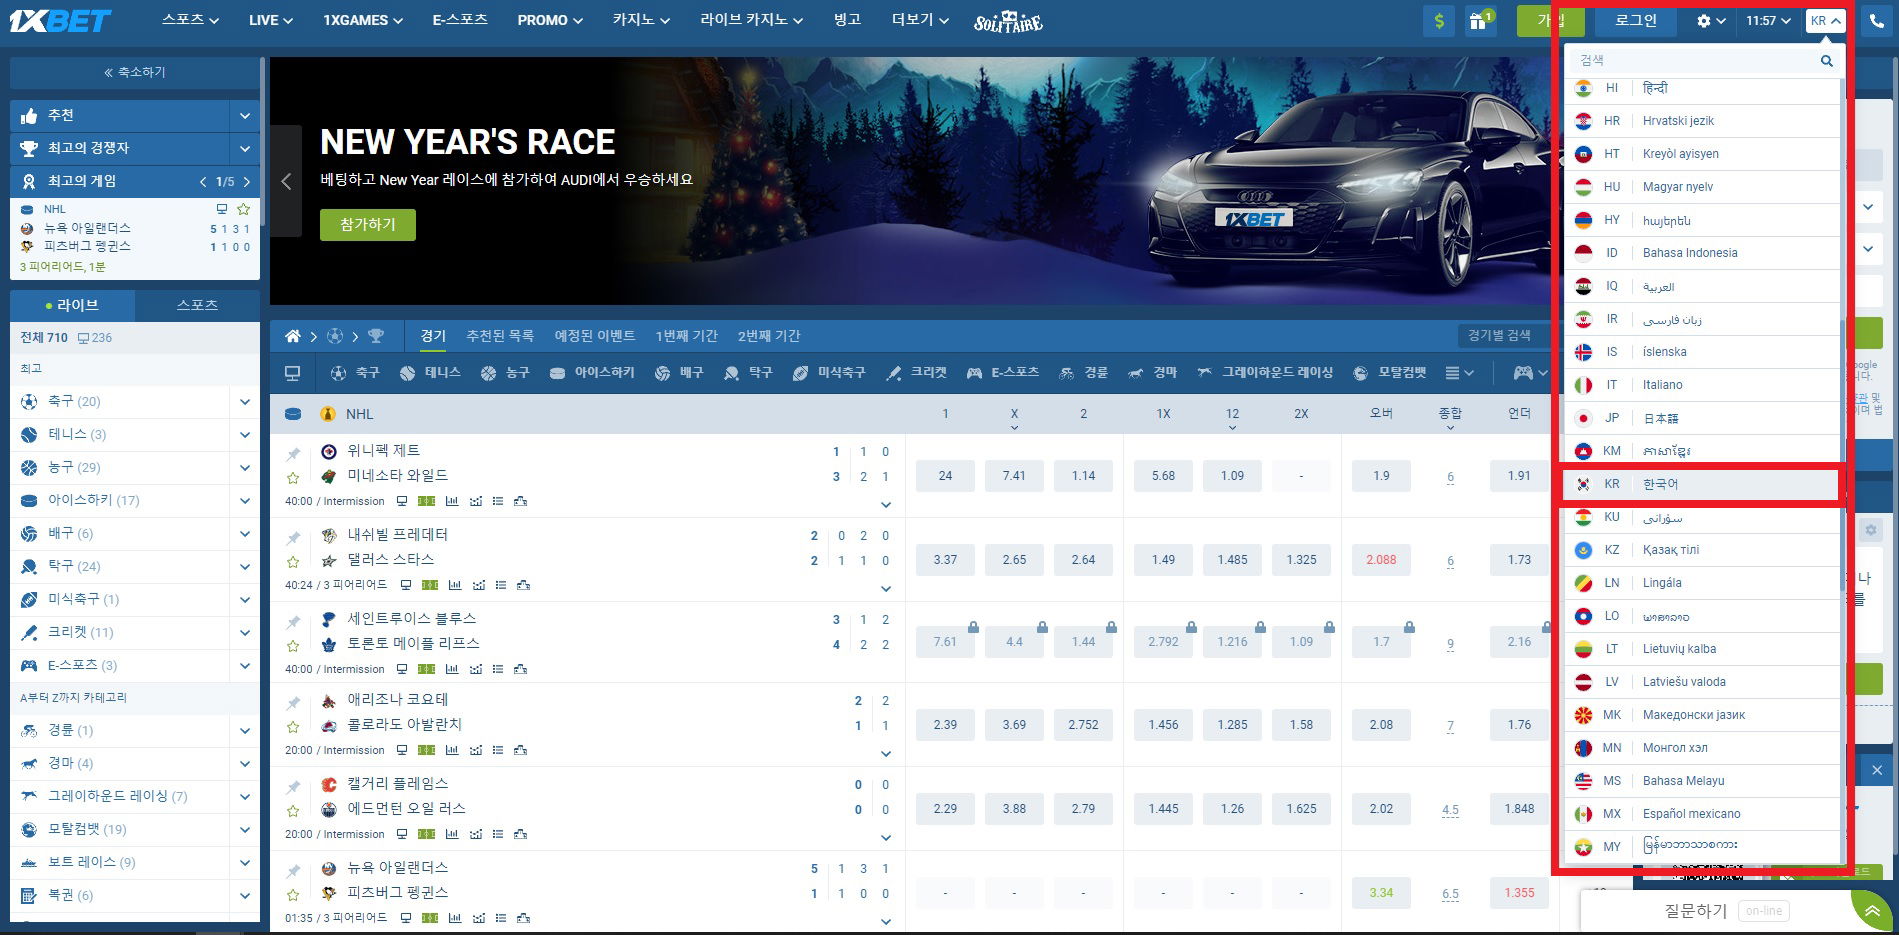Click the 1XBET logo

[x=60, y=20]
